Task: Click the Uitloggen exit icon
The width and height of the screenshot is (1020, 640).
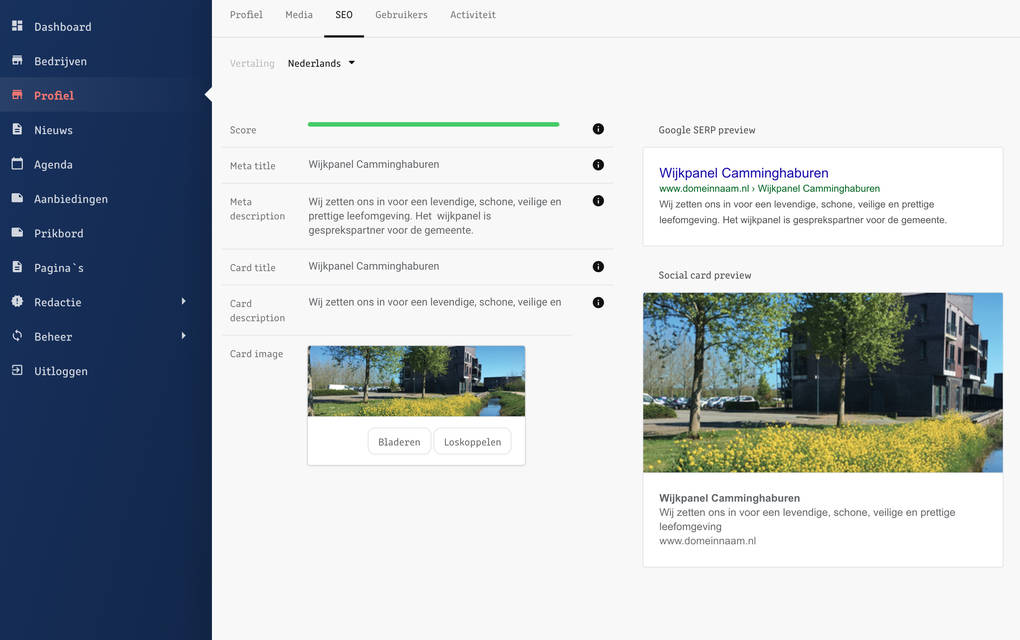Action: [17, 371]
